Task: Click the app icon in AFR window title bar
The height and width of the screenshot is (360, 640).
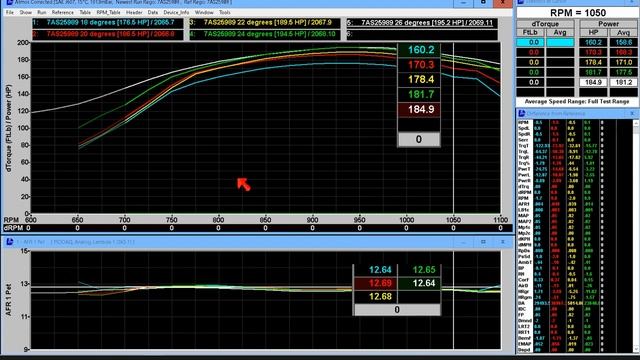Action: tap(9, 242)
